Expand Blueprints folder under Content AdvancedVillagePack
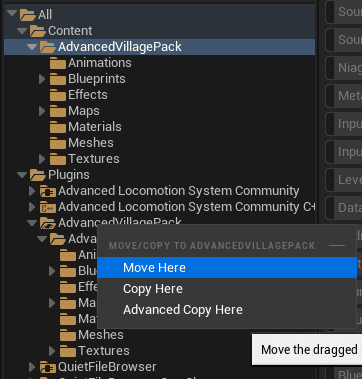 [42, 79]
